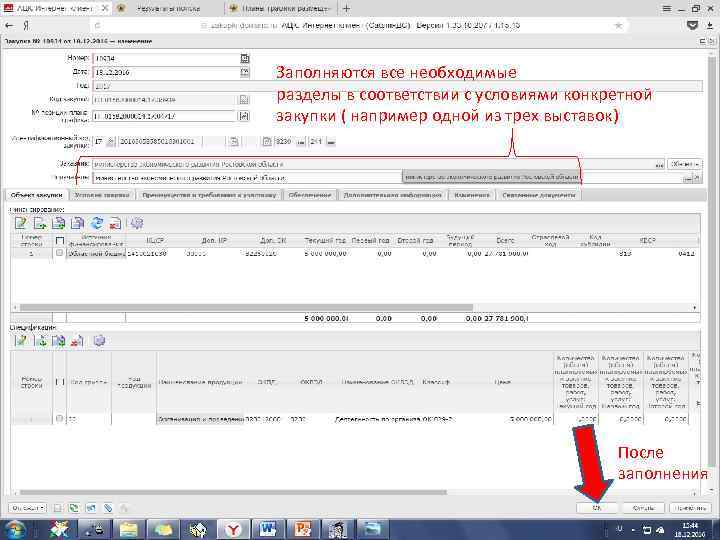
Task: Switch to the Объект закупки tab
Action: 36,195
